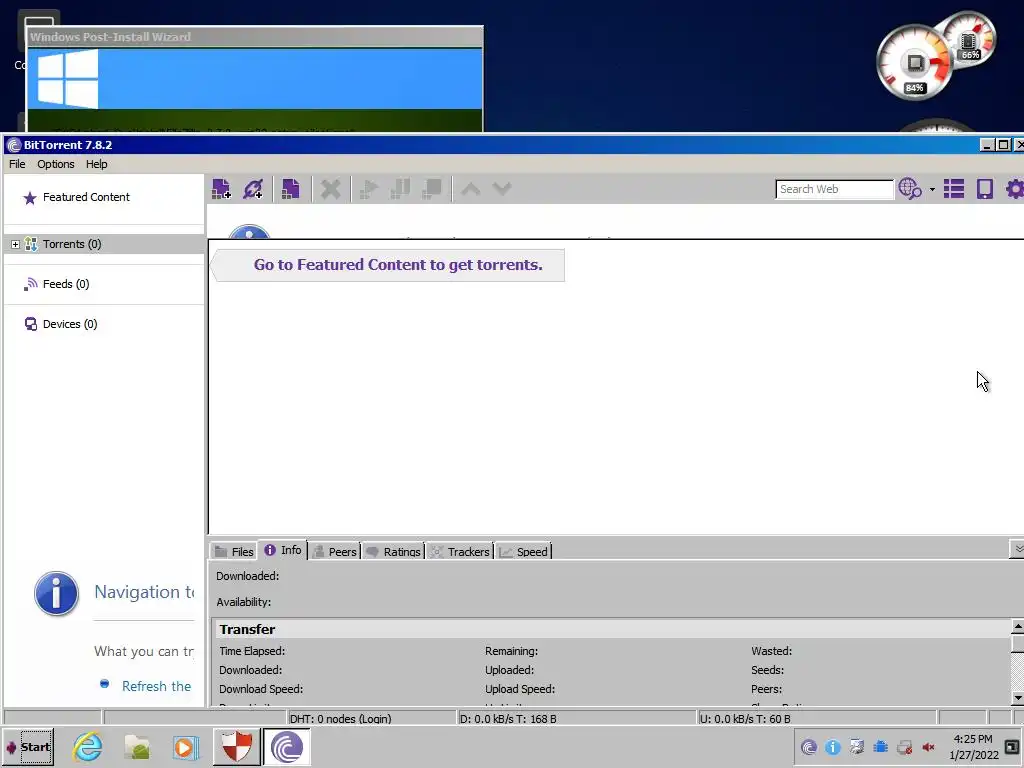The height and width of the screenshot is (768, 1024).
Task: Toggle the category list view icon
Action: (x=953, y=189)
